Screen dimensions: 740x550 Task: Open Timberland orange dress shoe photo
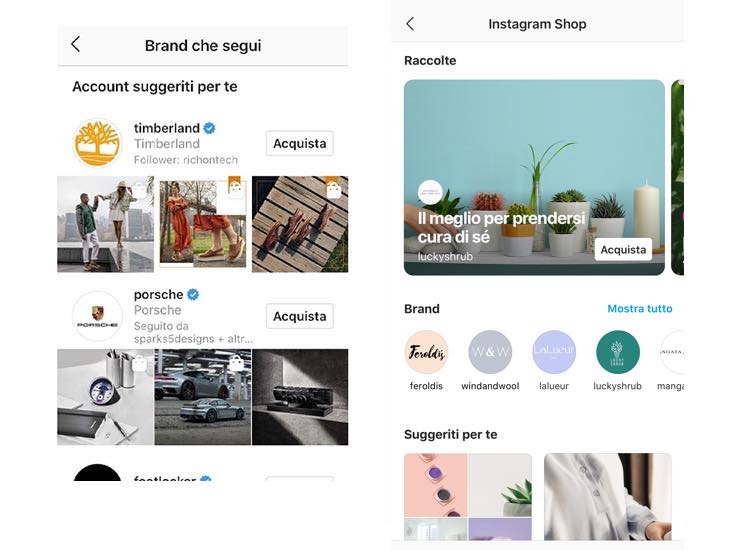(203, 224)
